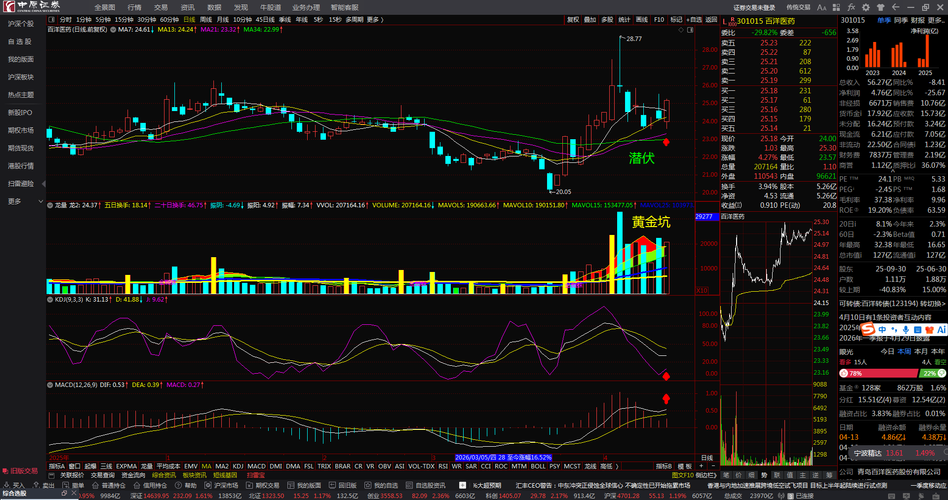Screen dimensions: 948x500
Task: Select the 日线 period
Action: (x=189, y=19)
